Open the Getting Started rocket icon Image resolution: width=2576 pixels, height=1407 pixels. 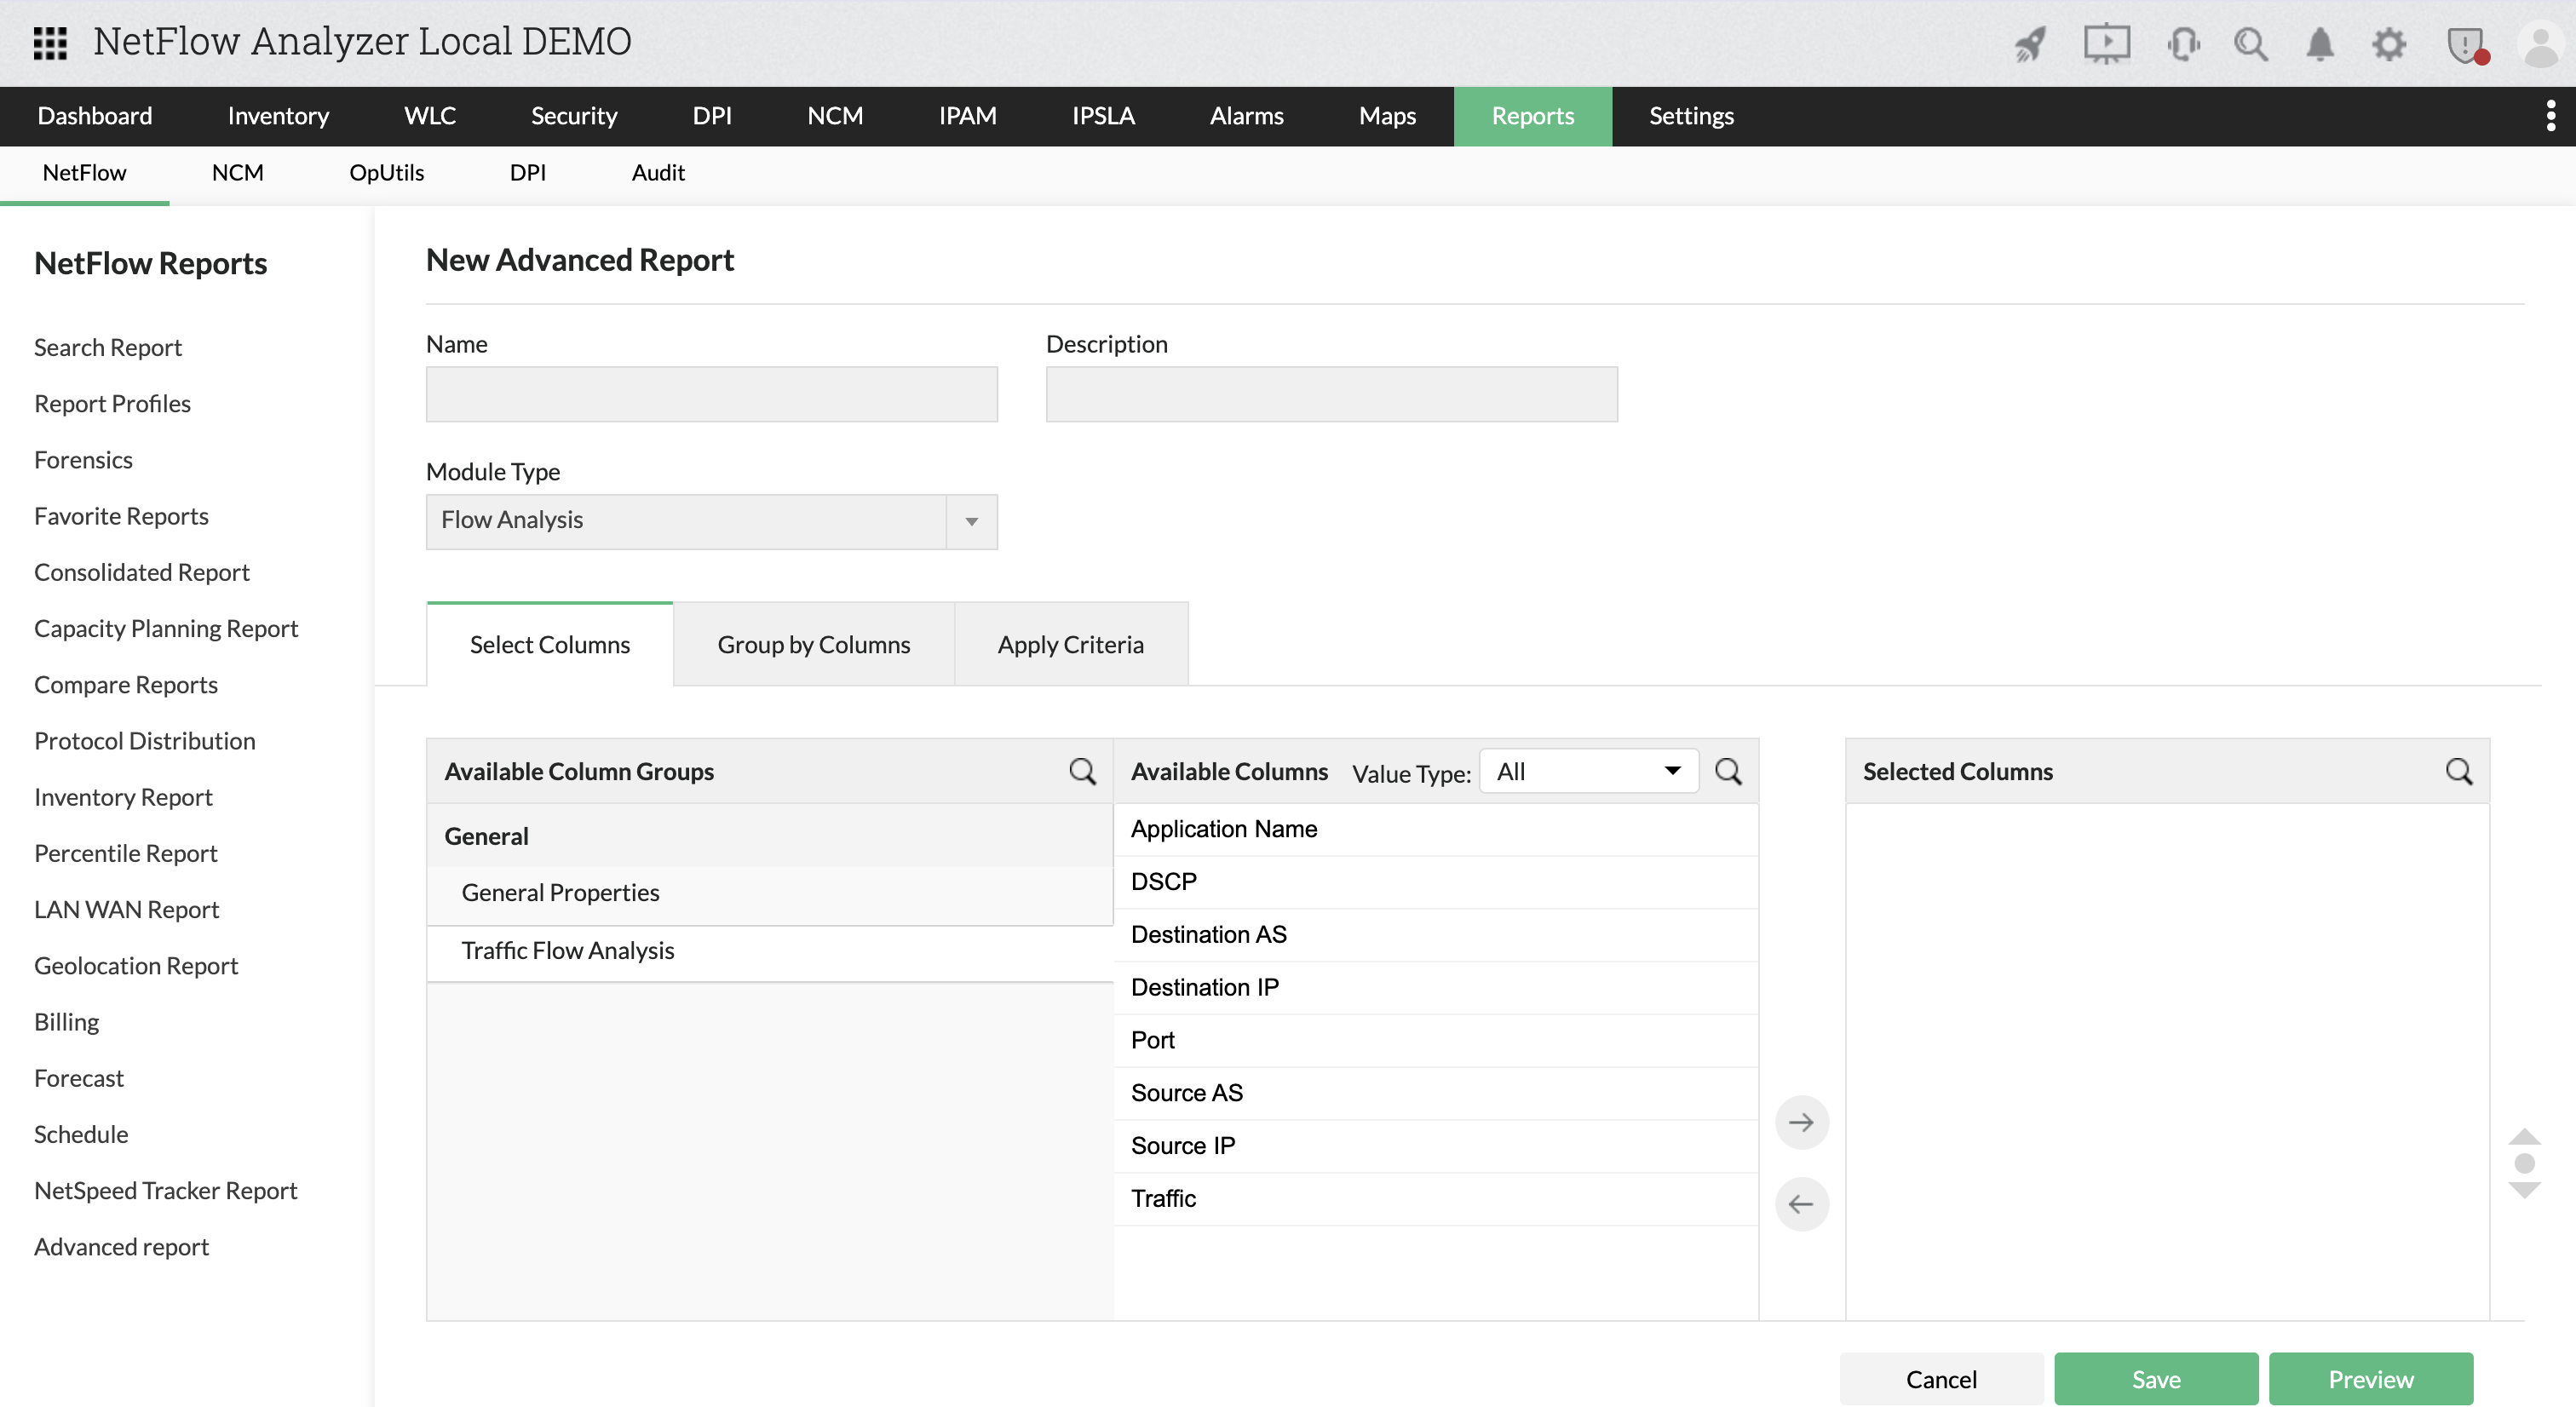pos(2030,44)
